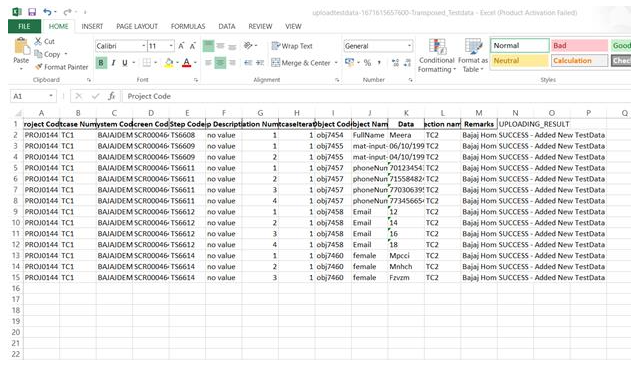The width and height of the screenshot is (637, 373).
Task: Open the Name Box dropdown arrow
Action: (x=51, y=96)
